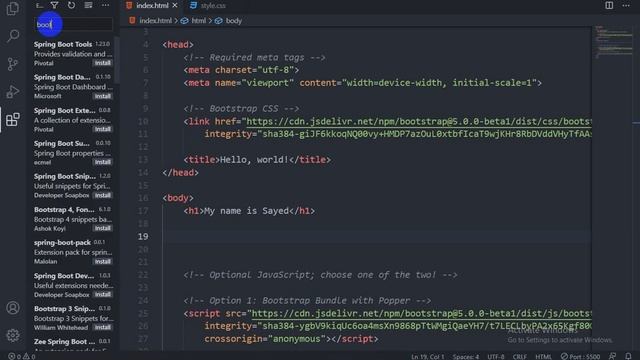640x360 pixels.
Task: Install Spring Boot Snippets extension
Action: [x=102, y=195]
